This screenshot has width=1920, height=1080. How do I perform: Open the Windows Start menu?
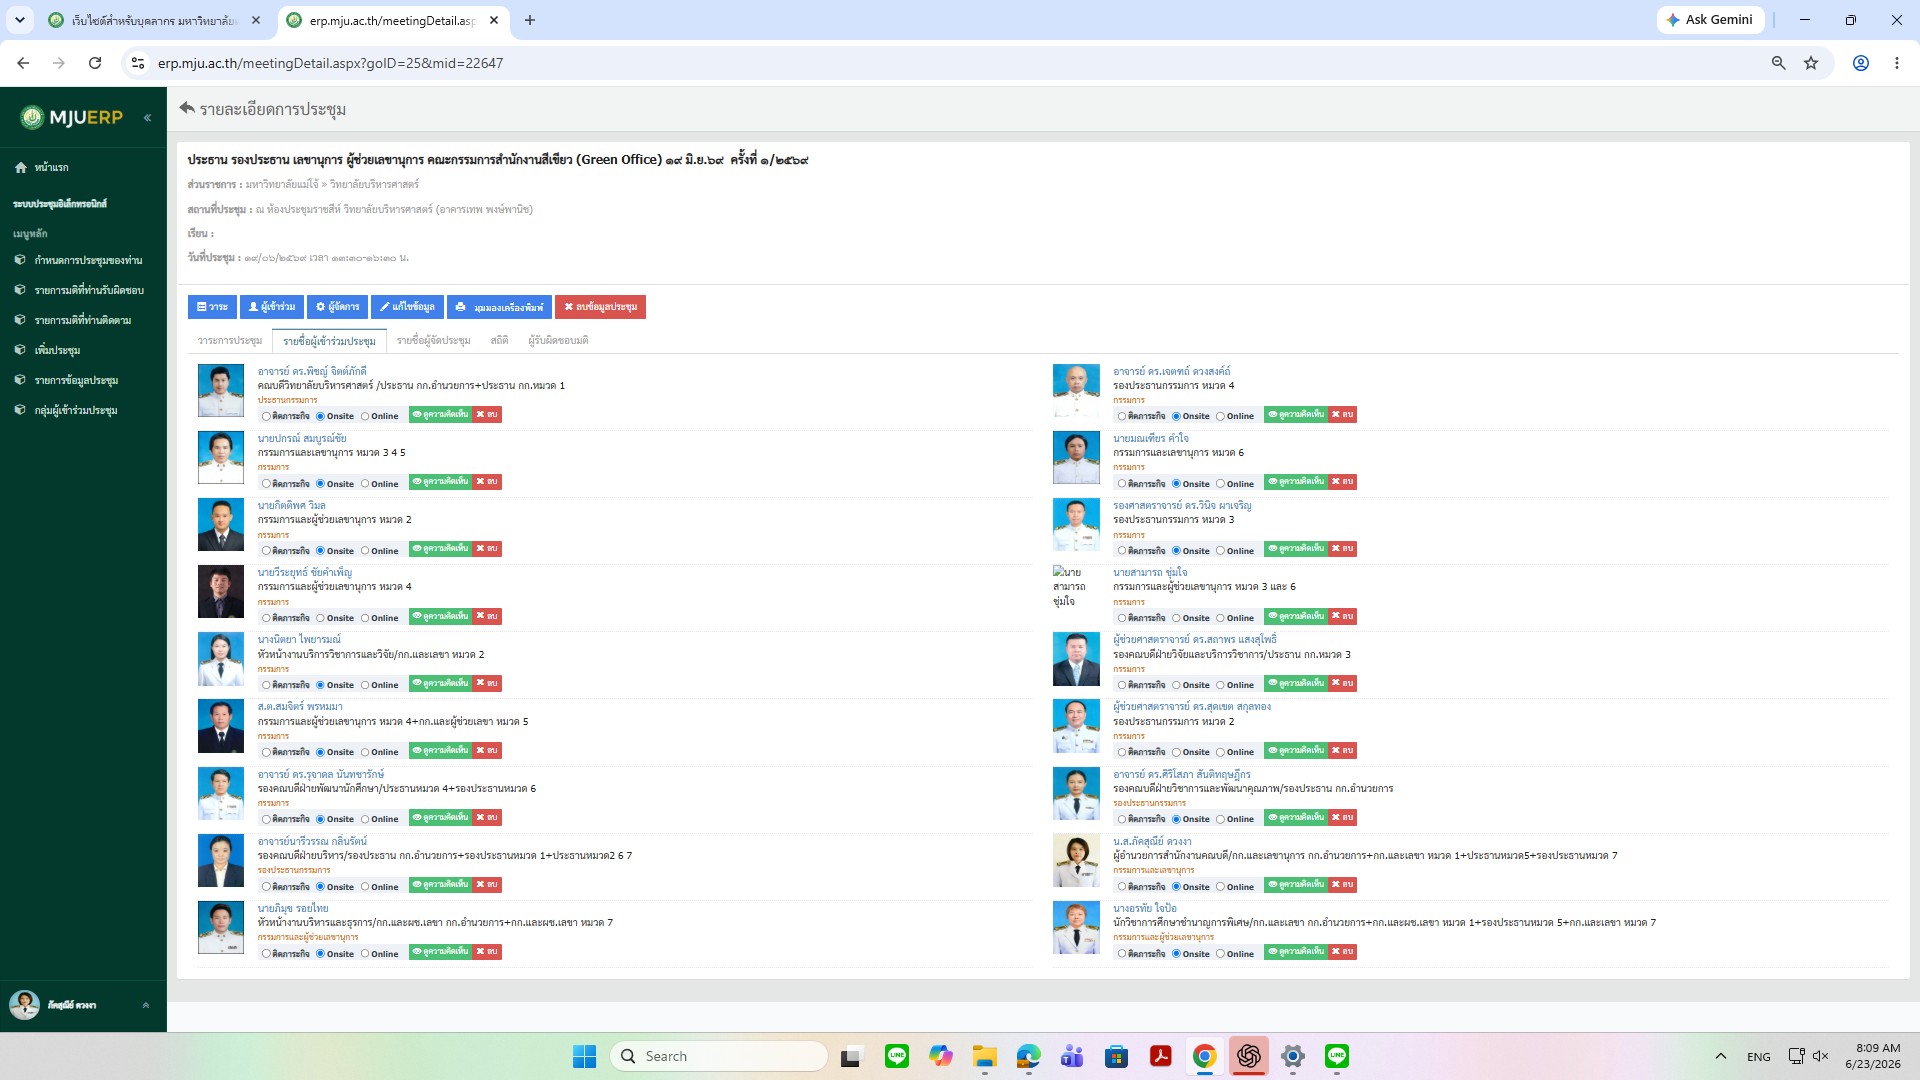(584, 1056)
